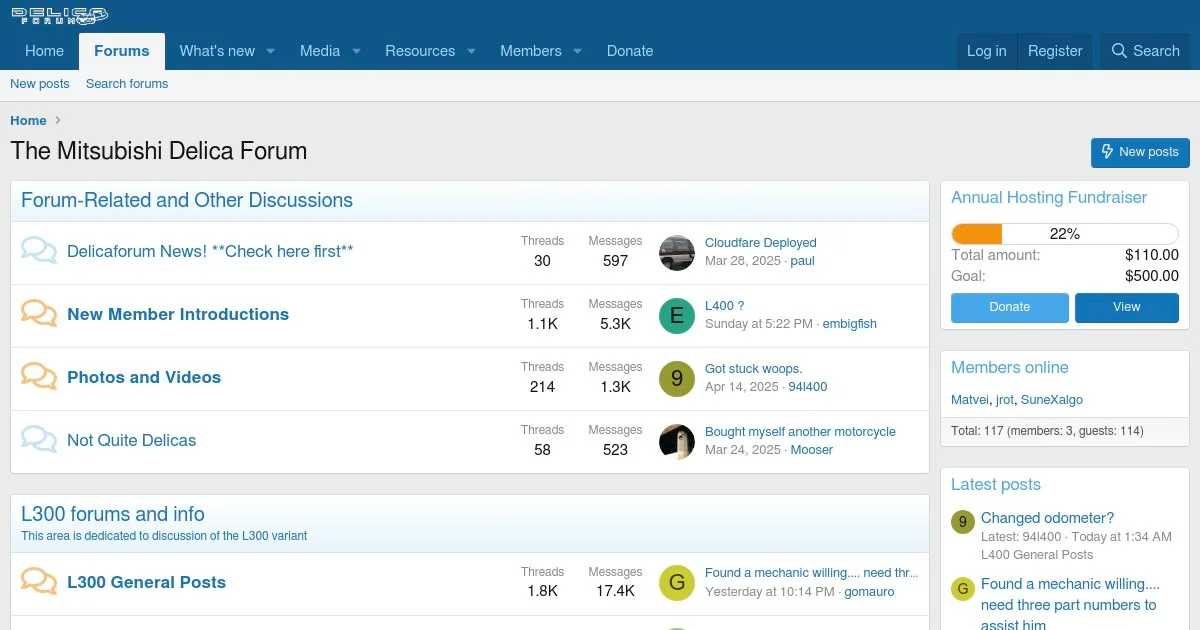Open the L400 ? thread
The height and width of the screenshot is (630, 1200).
click(725, 306)
